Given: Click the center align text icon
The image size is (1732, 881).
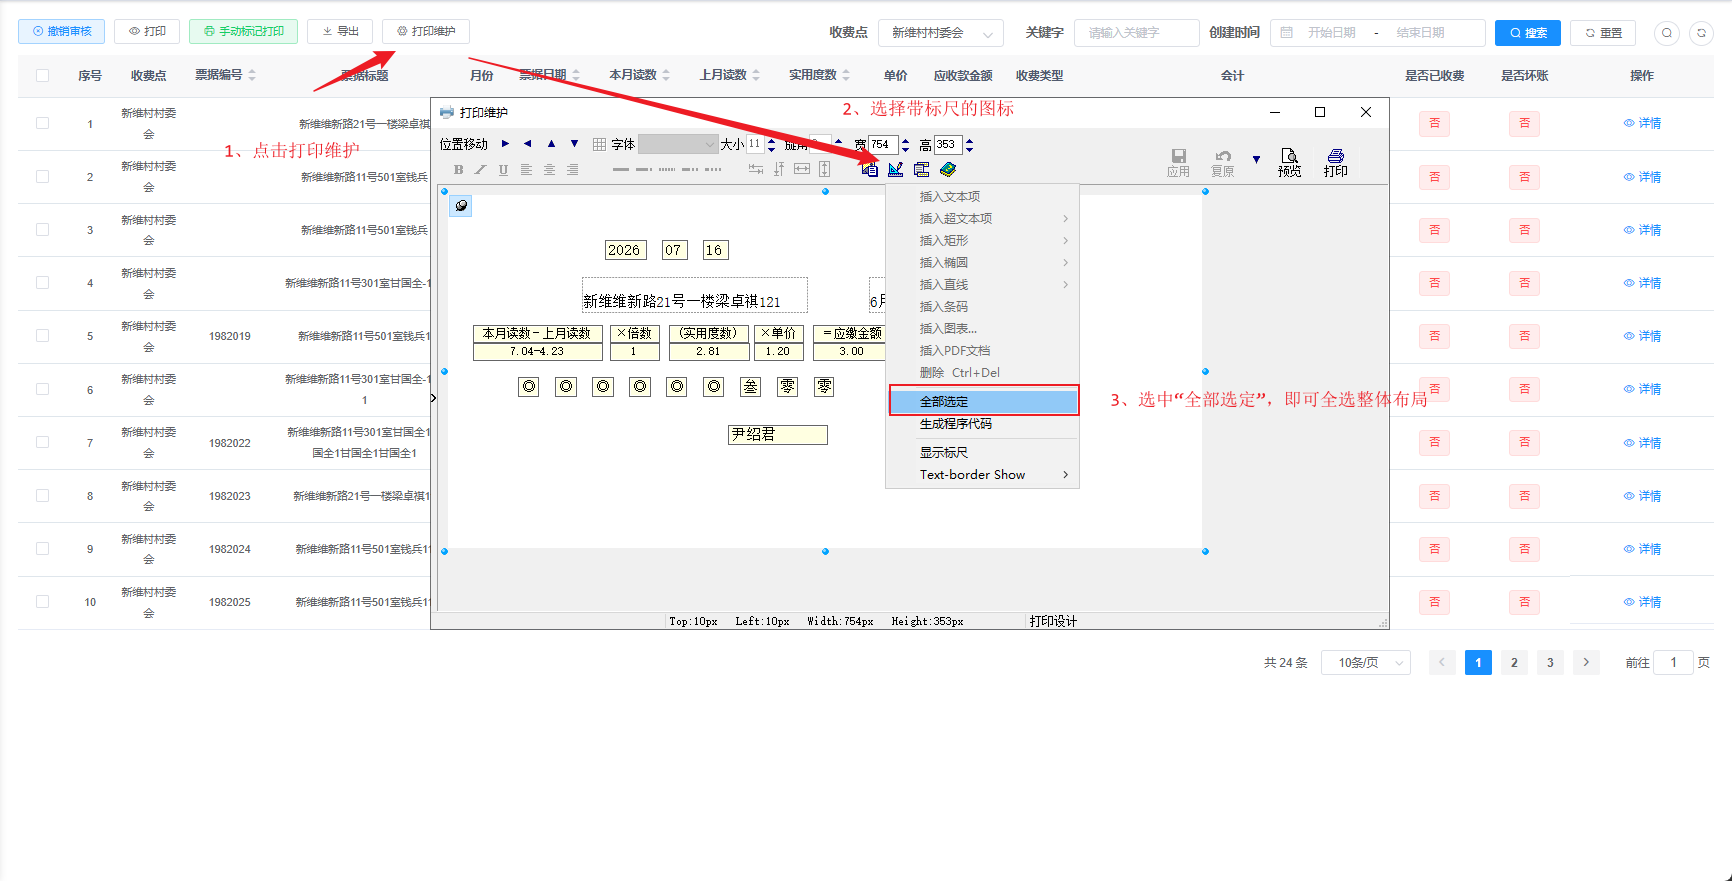Looking at the screenshot, I should [549, 170].
